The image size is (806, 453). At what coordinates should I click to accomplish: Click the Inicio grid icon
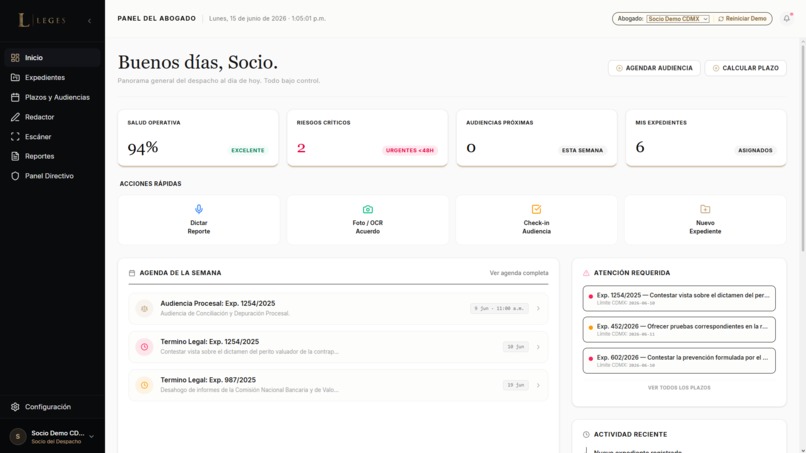15,58
